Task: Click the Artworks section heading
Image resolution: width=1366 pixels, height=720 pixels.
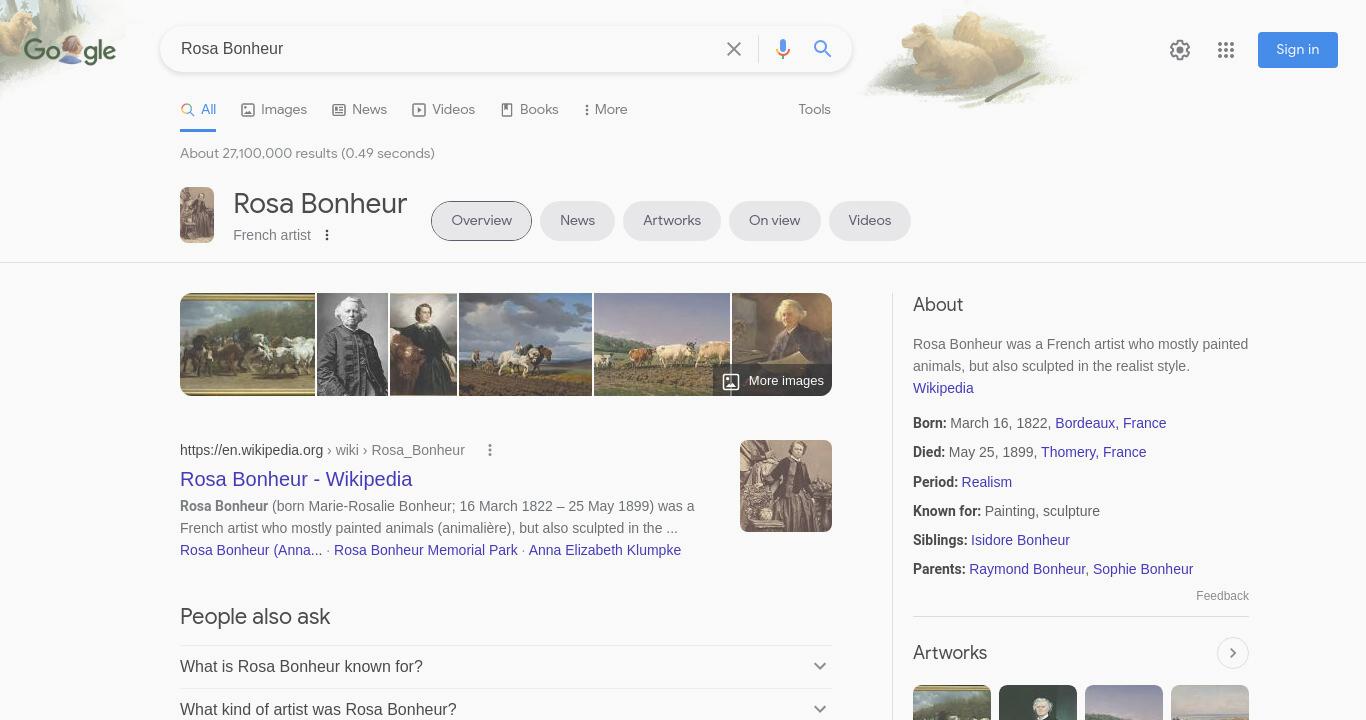Action: click(950, 653)
